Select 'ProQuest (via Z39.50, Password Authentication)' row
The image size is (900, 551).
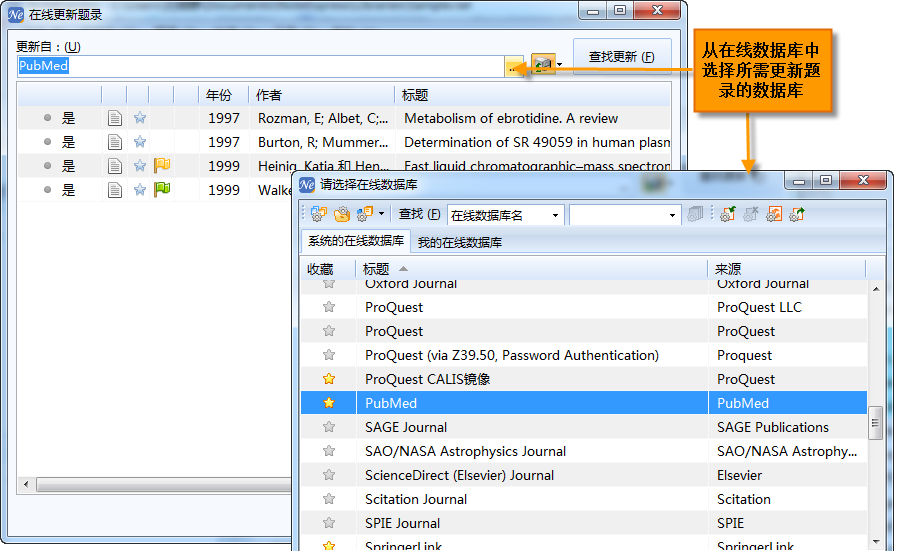click(584, 355)
